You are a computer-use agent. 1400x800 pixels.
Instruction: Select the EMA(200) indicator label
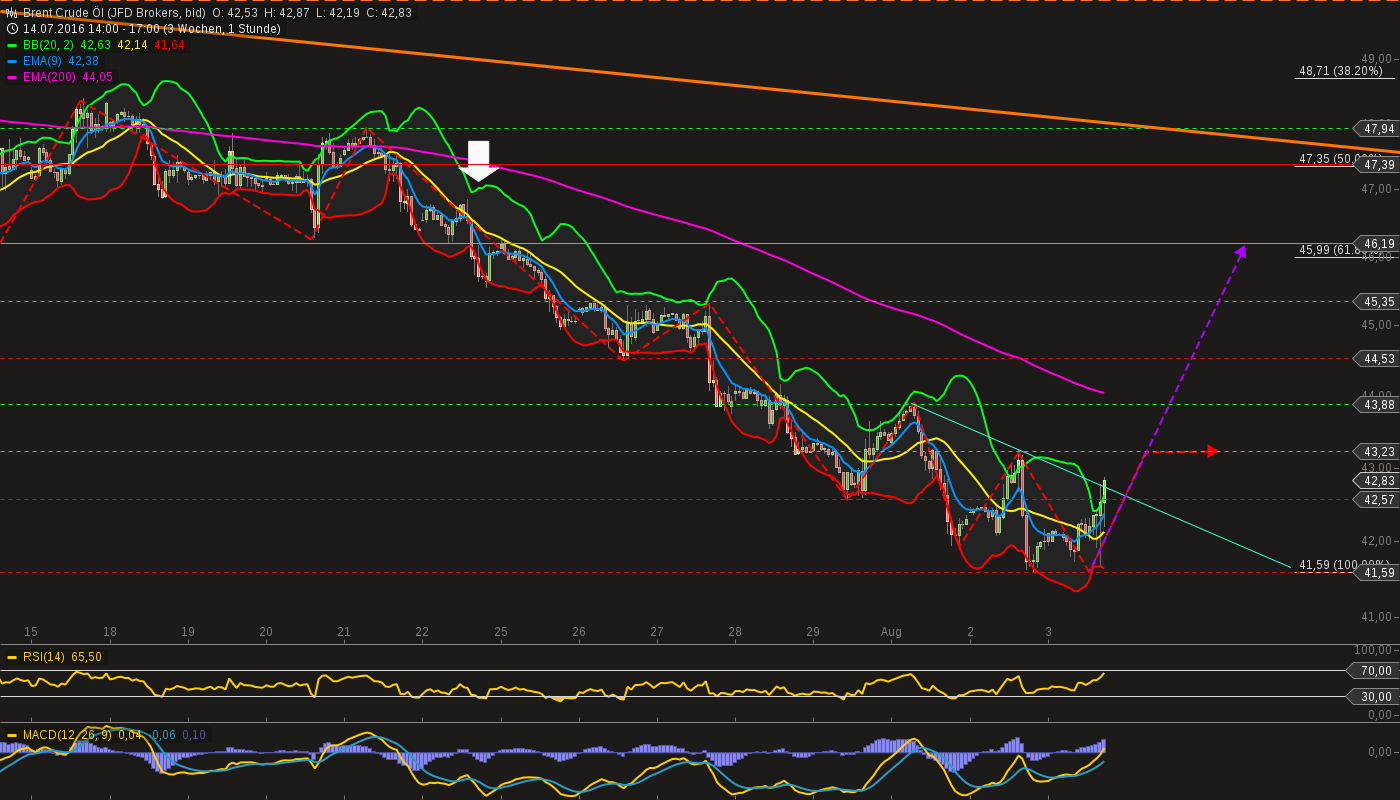pyautogui.click(x=49, y=77)
